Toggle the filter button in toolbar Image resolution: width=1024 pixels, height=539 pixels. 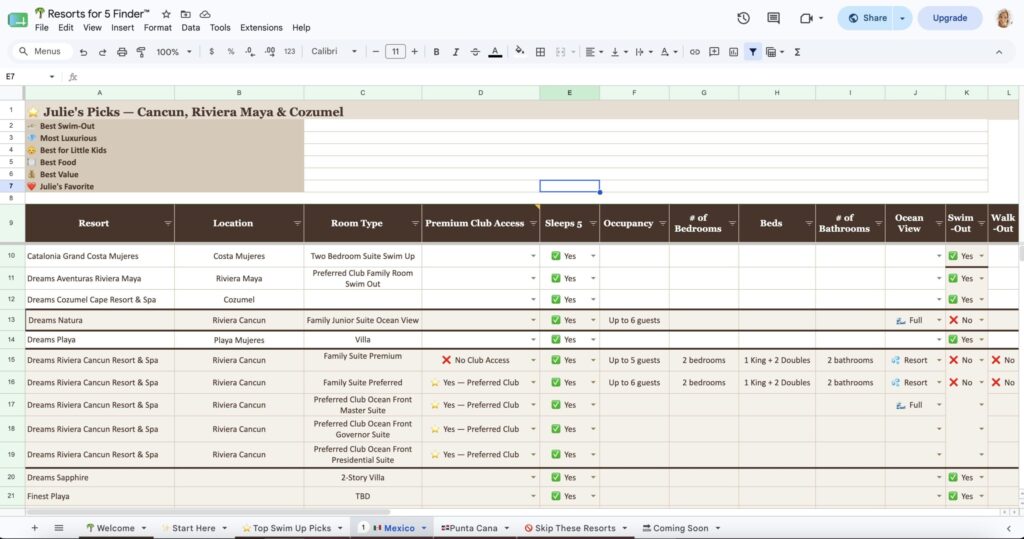753,52
